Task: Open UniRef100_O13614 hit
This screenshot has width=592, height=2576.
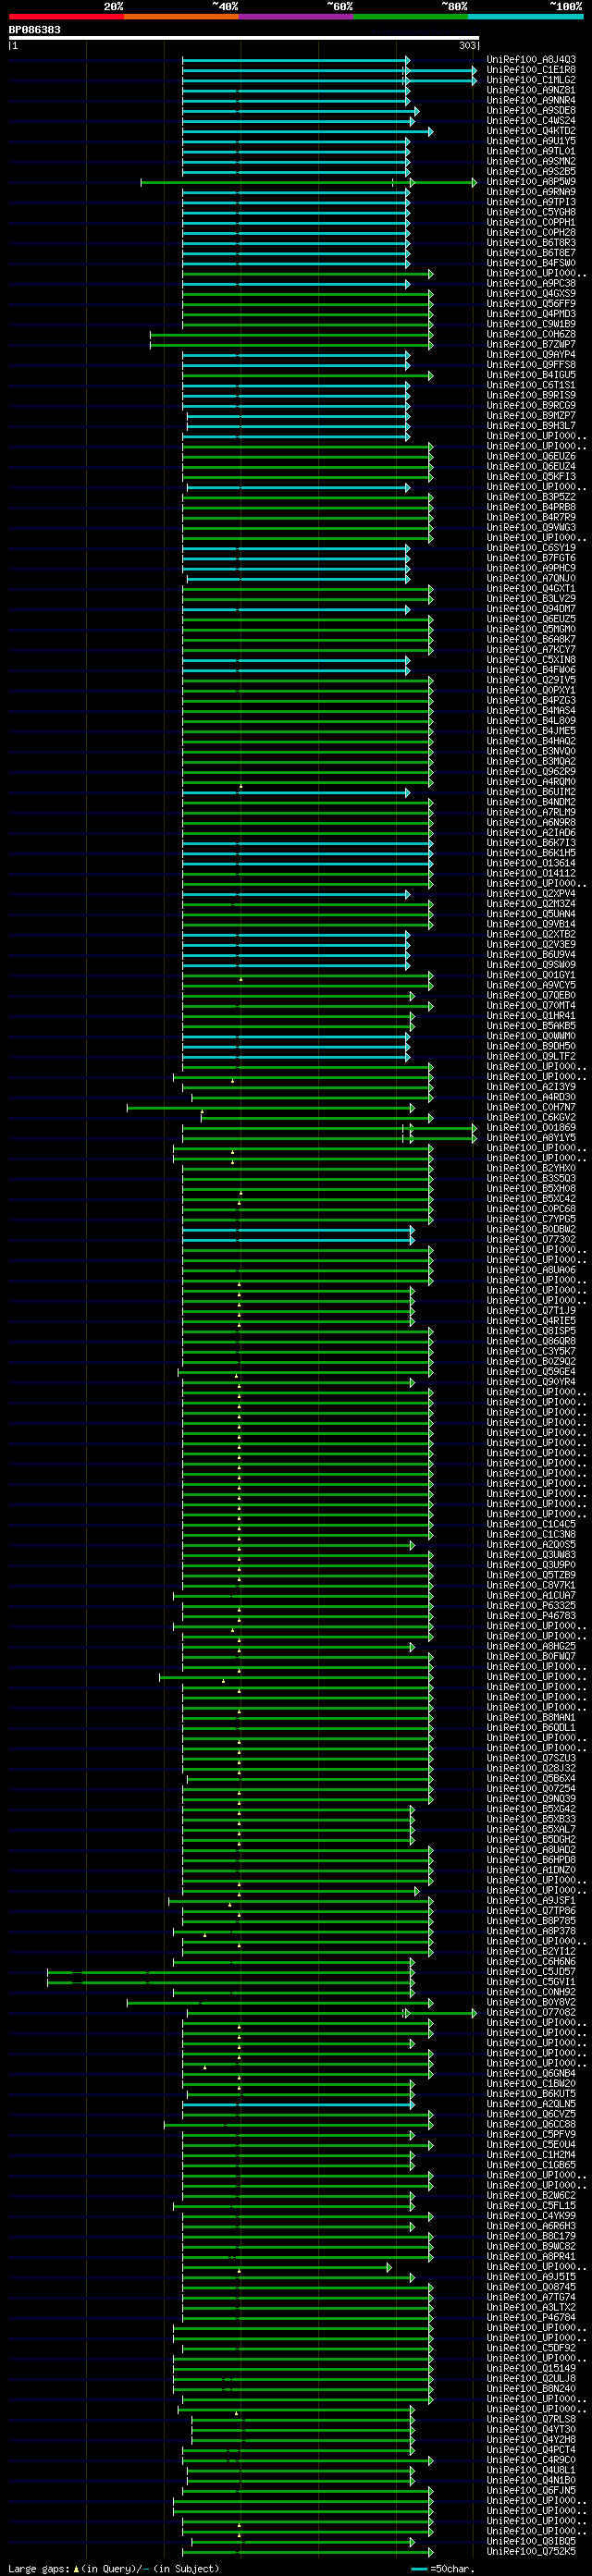Action: point(531,863)
